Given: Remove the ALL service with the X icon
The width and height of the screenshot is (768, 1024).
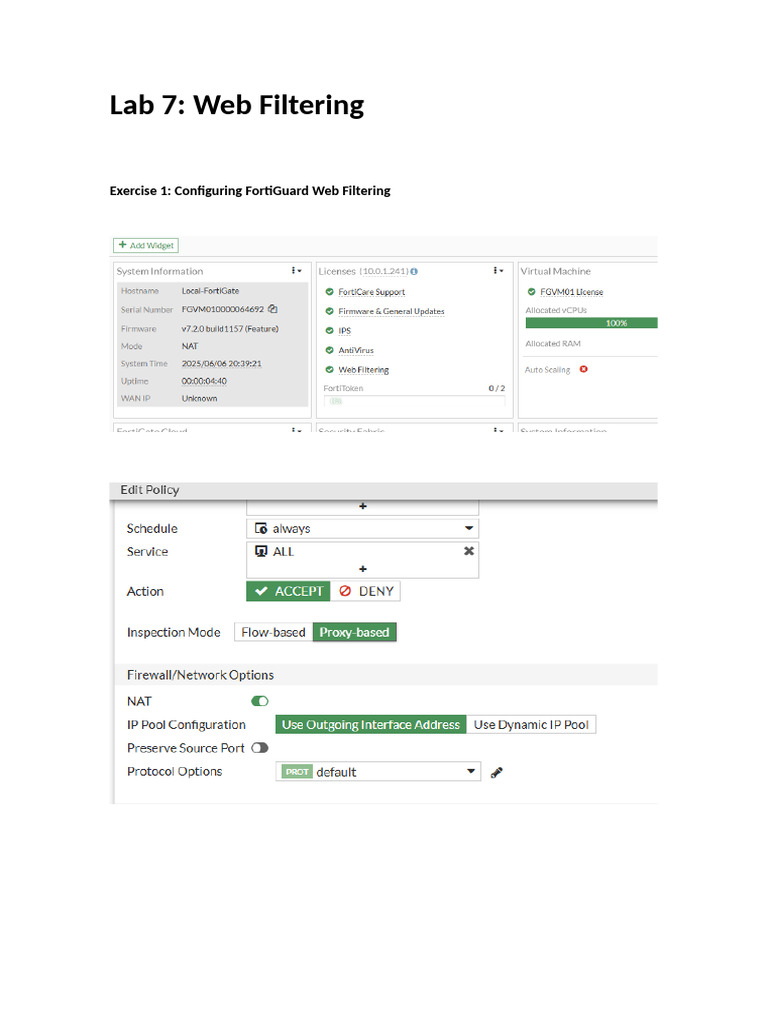Looking at the screenshot, I should tap(468, 551).
